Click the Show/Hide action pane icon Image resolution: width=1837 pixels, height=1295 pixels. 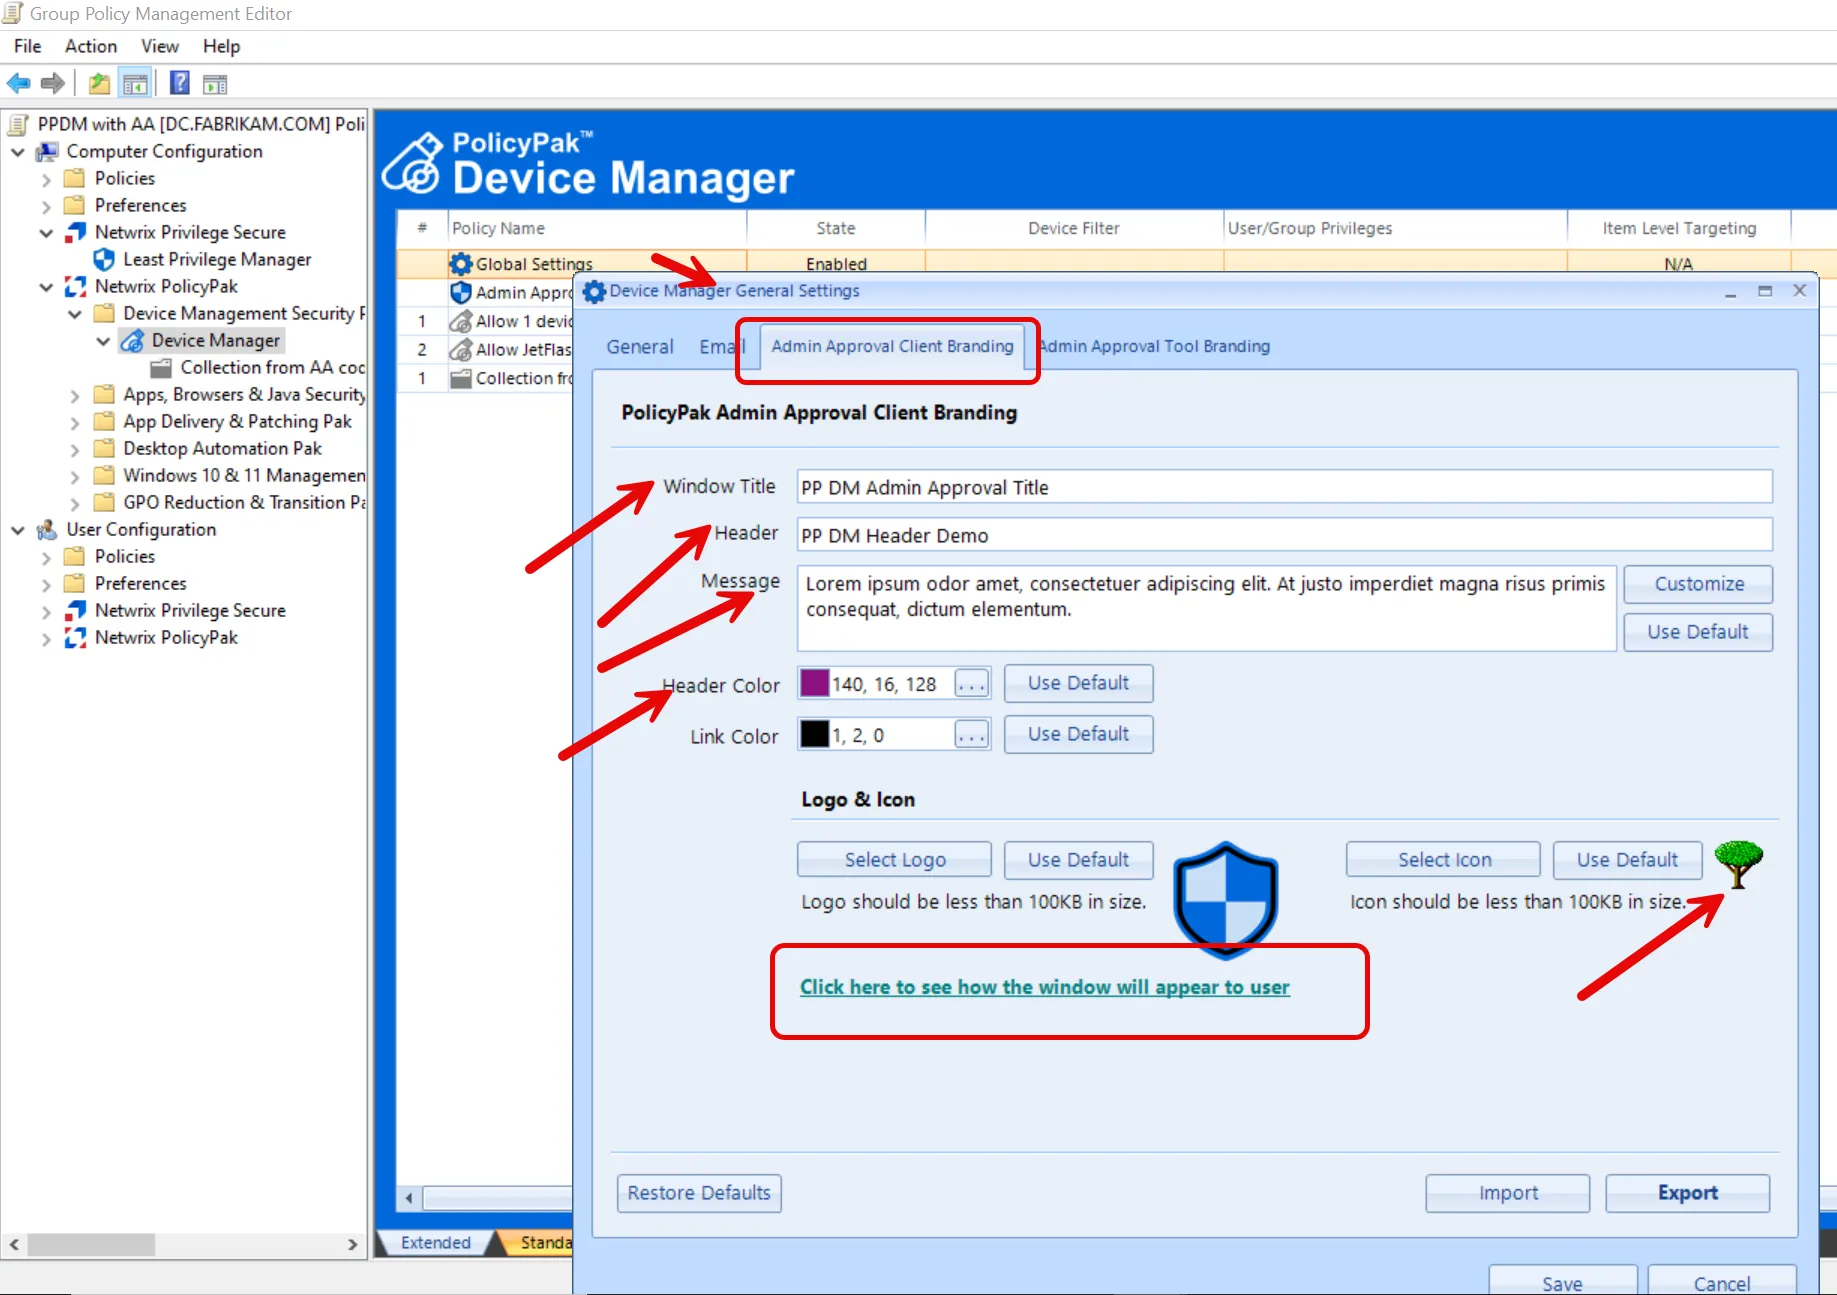pyautogui.click(x=215, y=84)
